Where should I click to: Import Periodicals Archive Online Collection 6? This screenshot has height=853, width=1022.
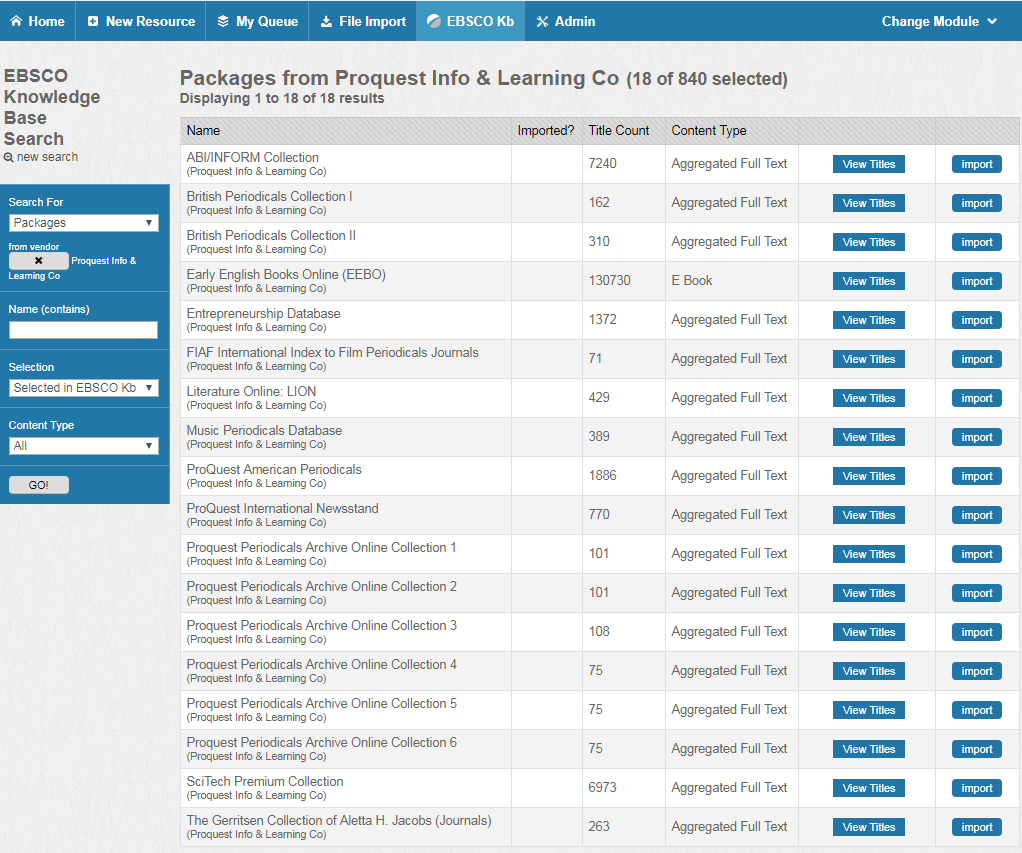tap(976, 749)
